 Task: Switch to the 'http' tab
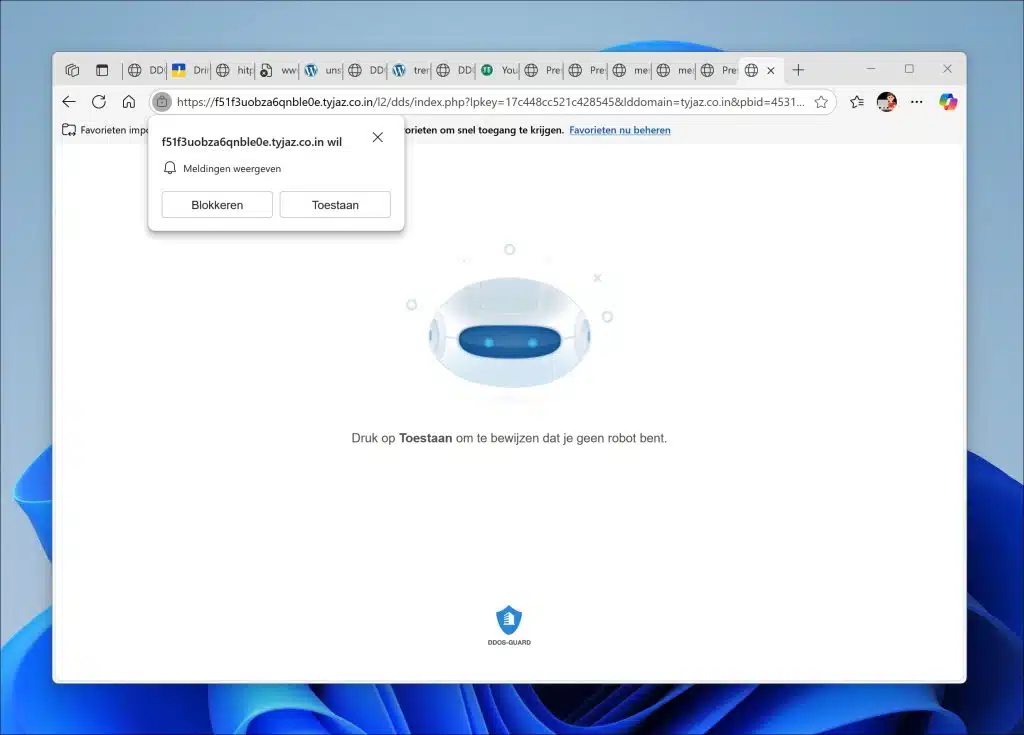[234, 70]
